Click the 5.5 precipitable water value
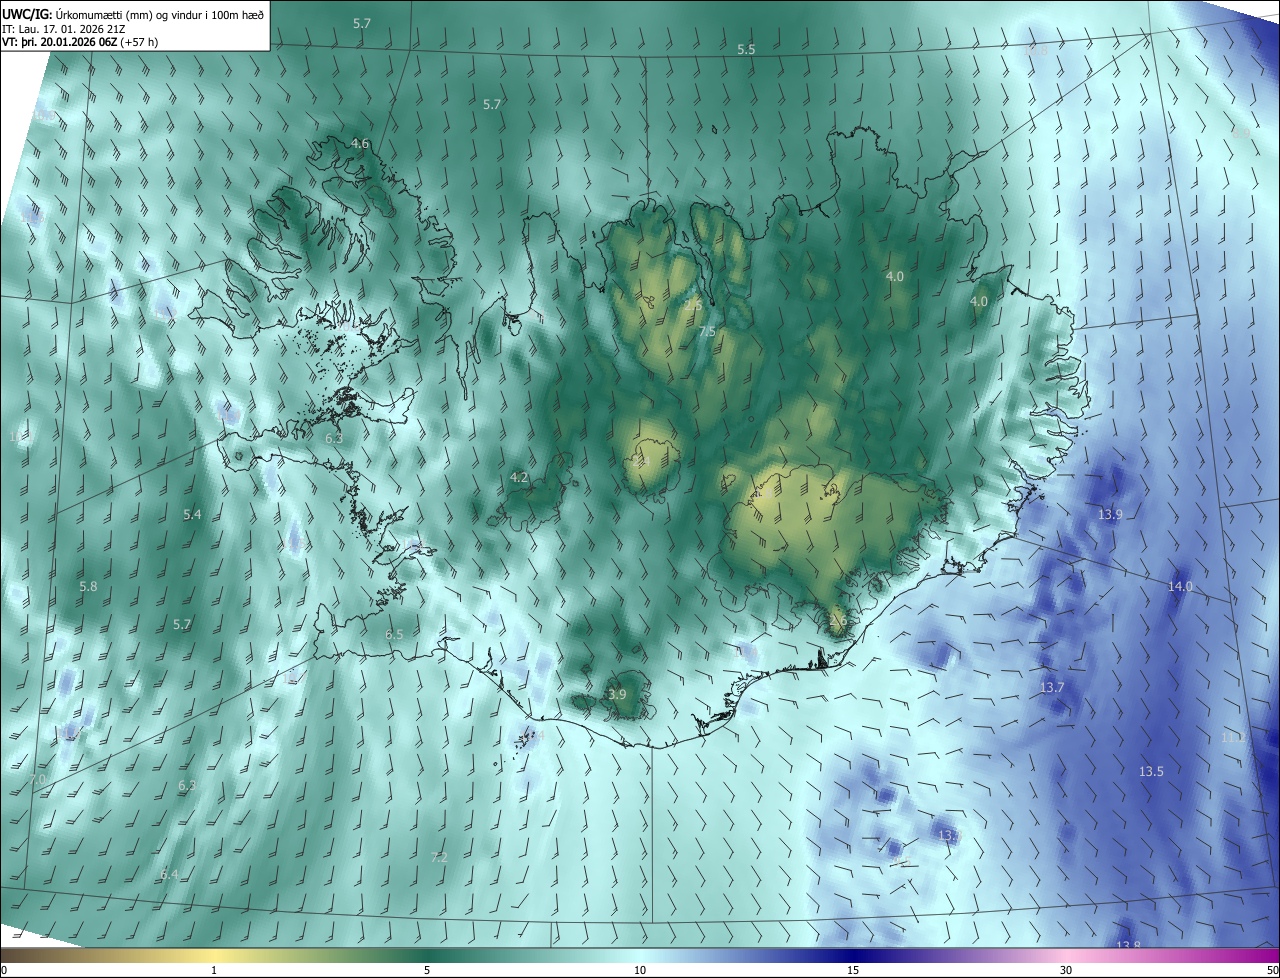Image resolution: width=1280 pixels, height=978 pixels. [x=746, y=49]
